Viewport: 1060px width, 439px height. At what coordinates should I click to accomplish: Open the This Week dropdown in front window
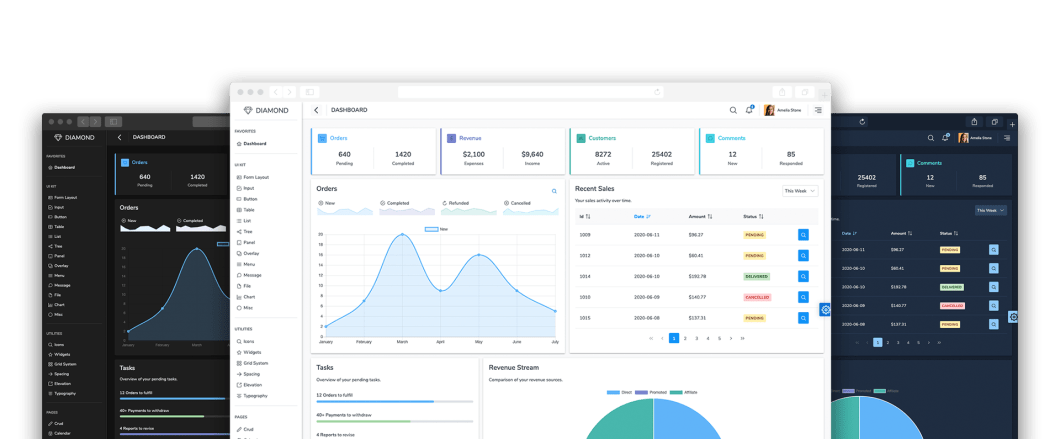coord(800,191)
